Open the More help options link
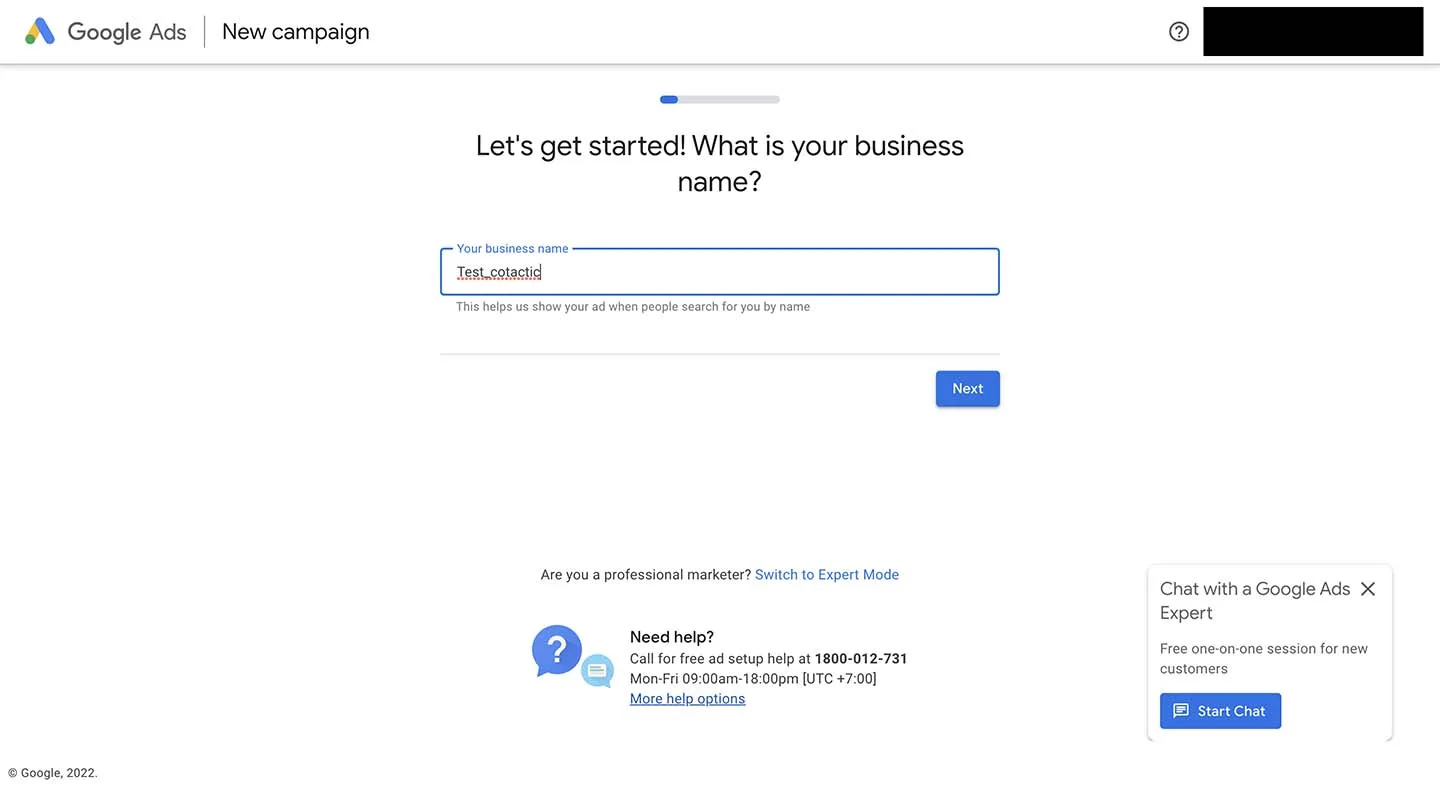This screenshot has height=789, width=1440. 687,699
